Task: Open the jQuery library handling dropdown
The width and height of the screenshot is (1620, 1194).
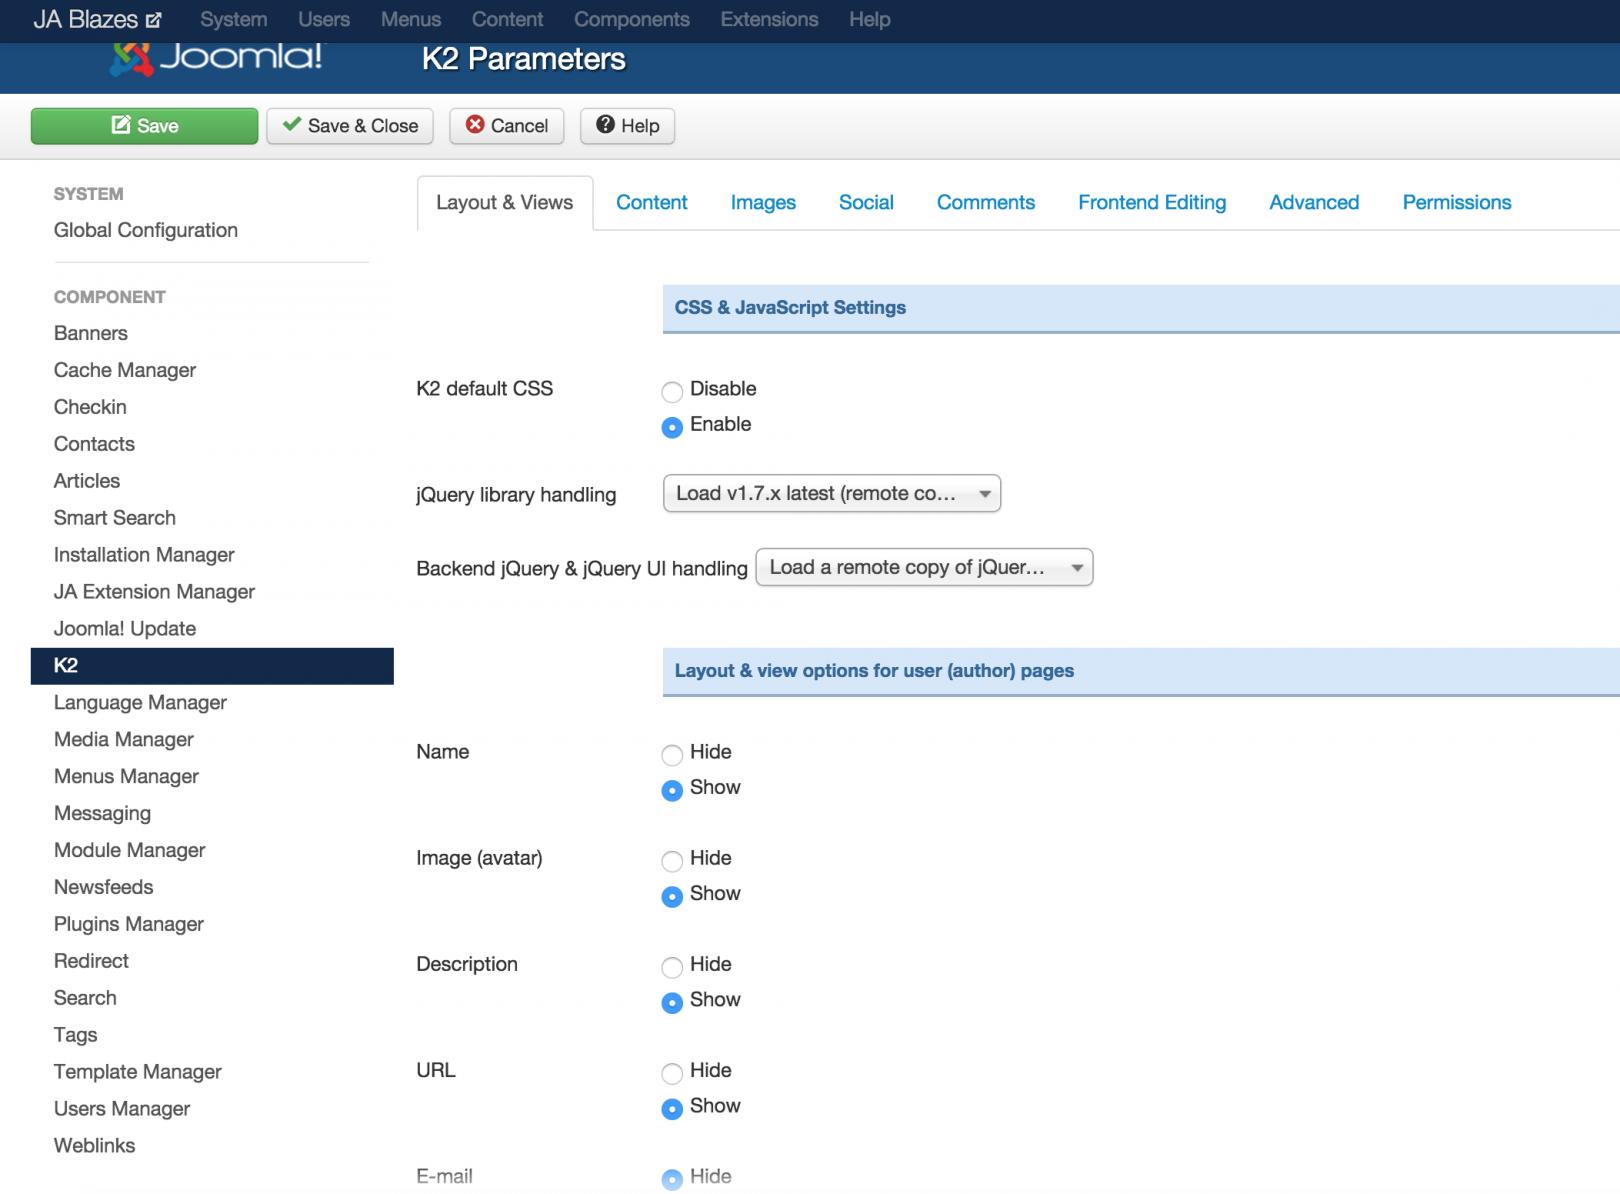Action: (x=831, y=494)
